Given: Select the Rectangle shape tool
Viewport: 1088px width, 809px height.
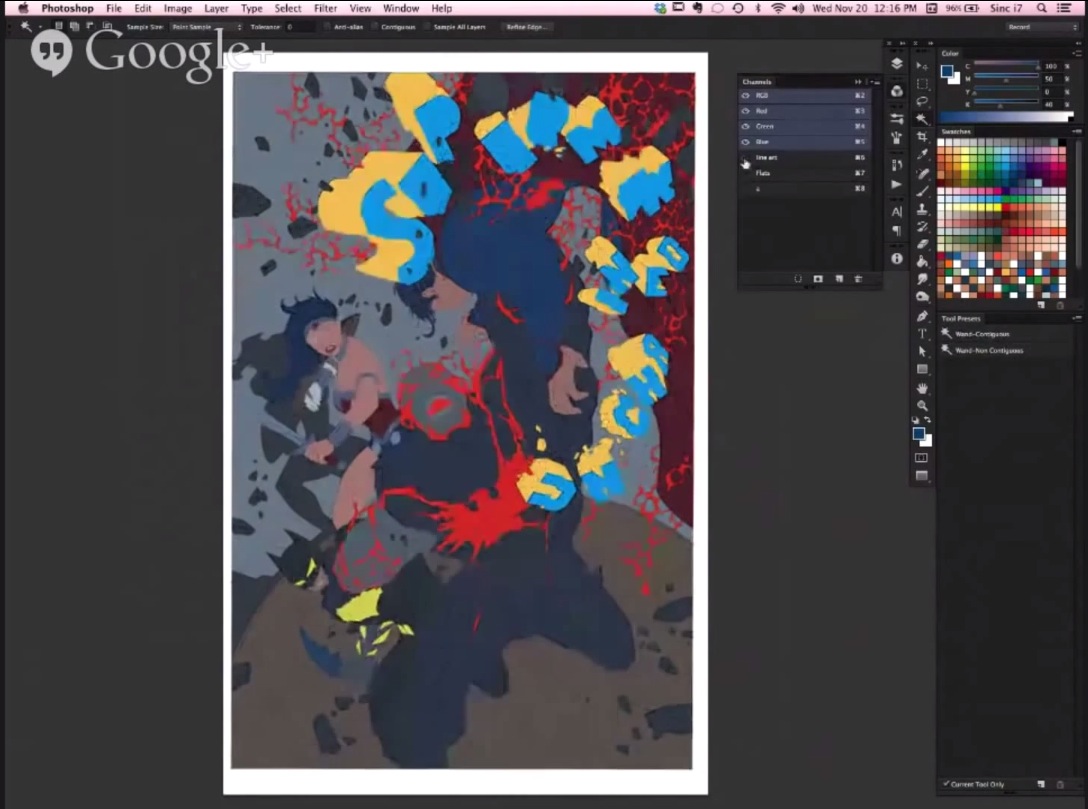Looking at the screenshot, I should pyautogui.click(x=922, y=370).
